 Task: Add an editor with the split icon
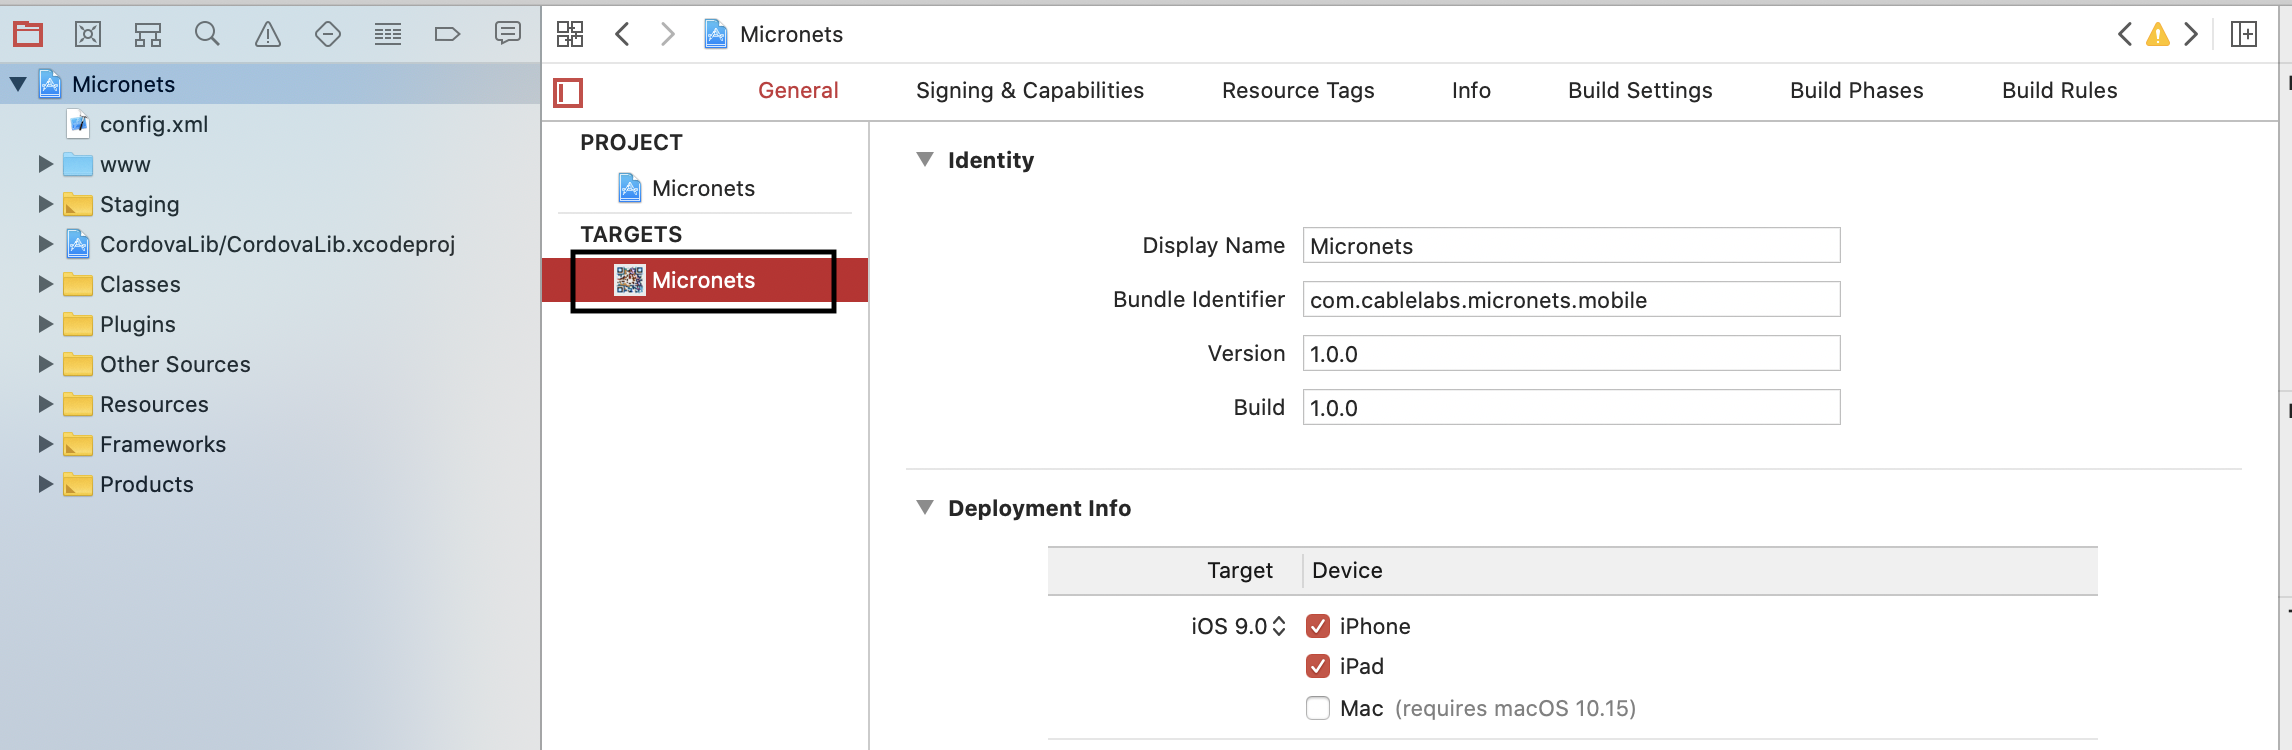pos(2244,34)
